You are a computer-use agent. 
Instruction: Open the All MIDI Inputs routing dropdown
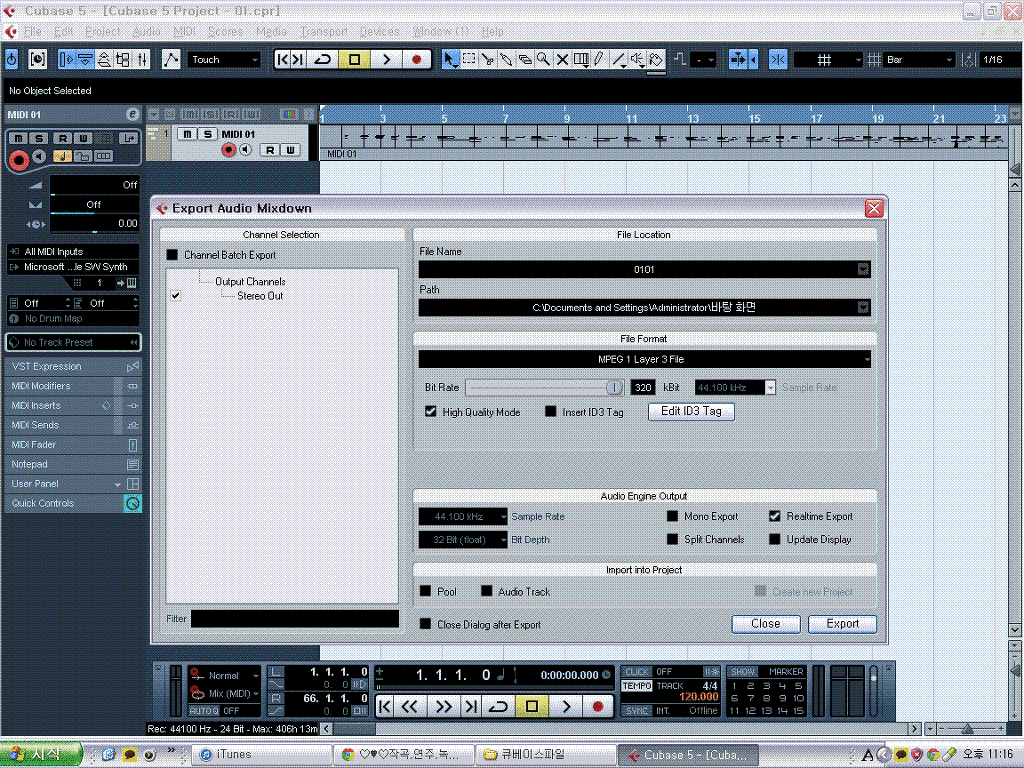(73, 251)
